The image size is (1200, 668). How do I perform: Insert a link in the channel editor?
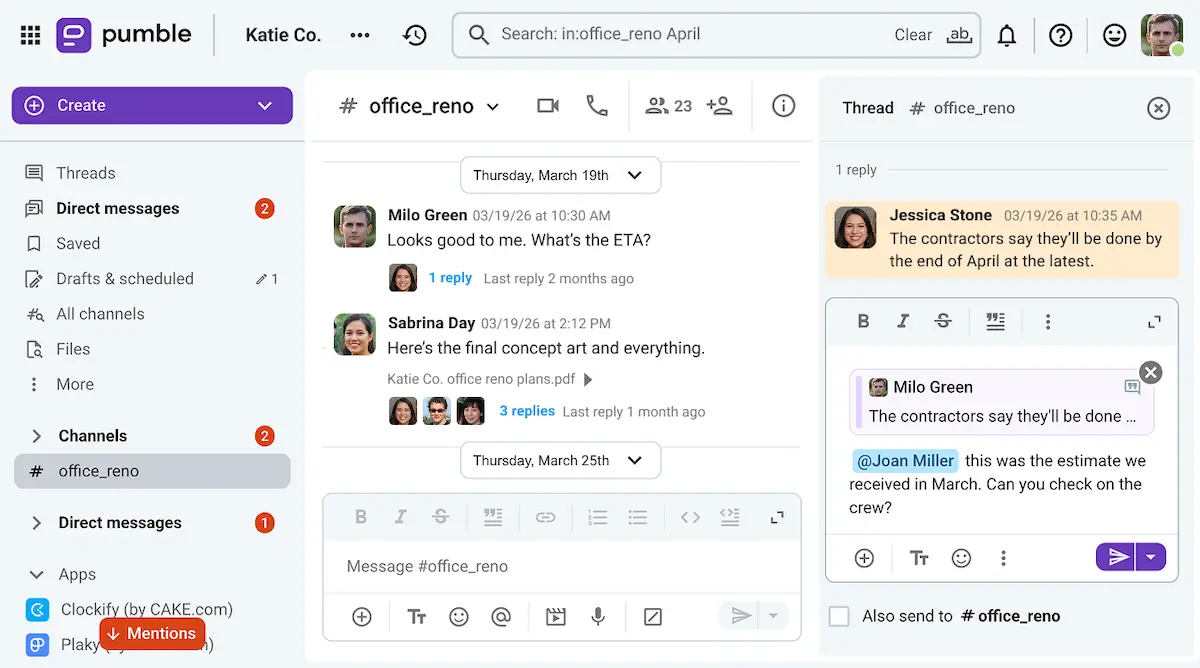point(545,517)
